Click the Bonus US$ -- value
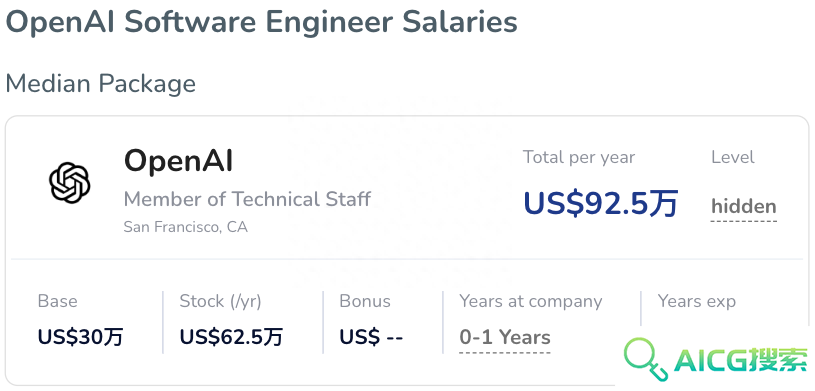This screenshot has width=815, height=391. [x=371, y=337]
